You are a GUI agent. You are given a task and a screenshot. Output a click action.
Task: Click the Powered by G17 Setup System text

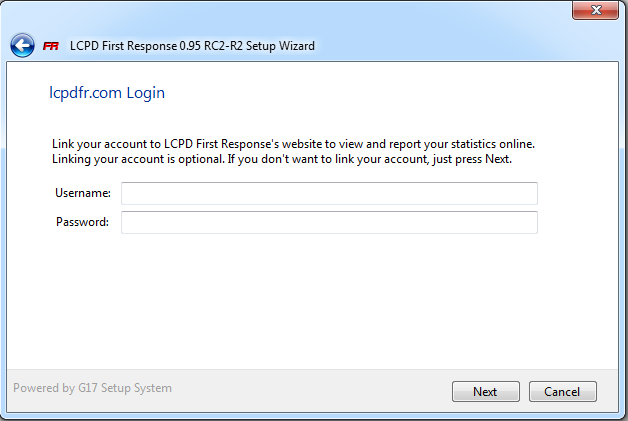point(92,388)
